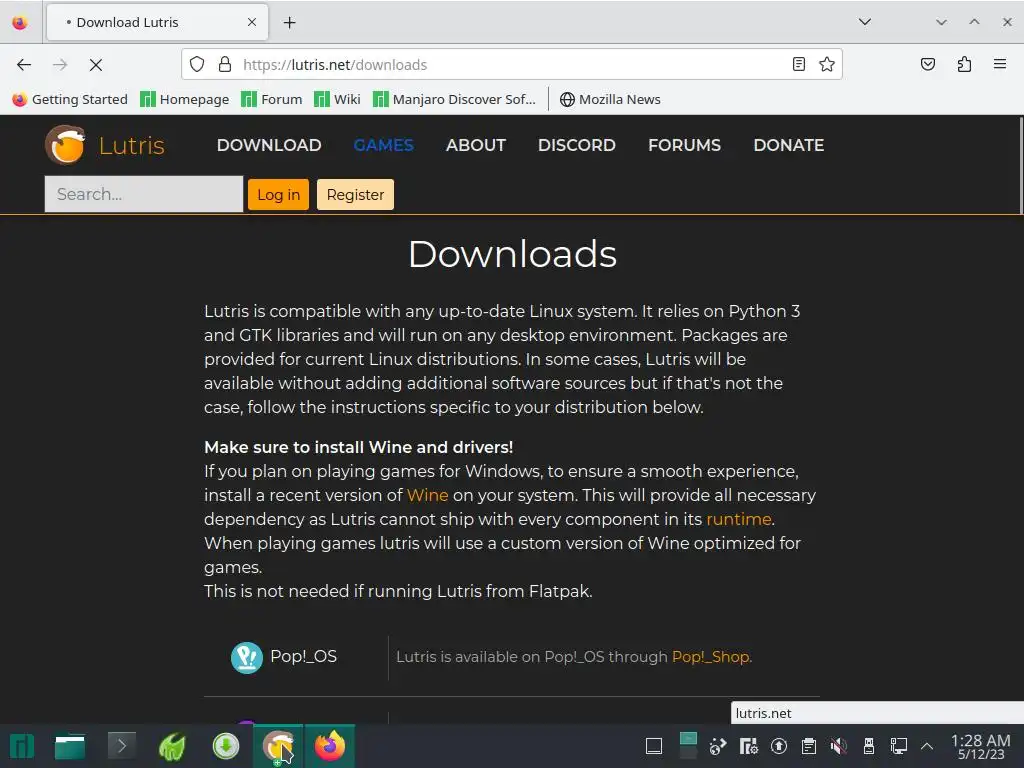
Task: Open the DONATE nav menu item
Action: click(x=789, y=145)
